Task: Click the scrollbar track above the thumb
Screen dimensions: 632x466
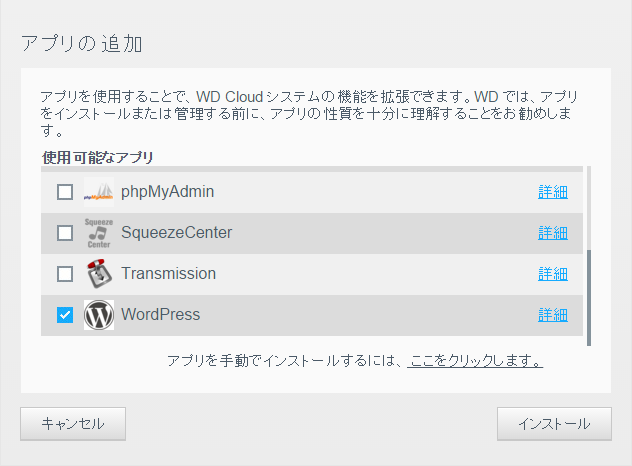Action: point(588,205)
